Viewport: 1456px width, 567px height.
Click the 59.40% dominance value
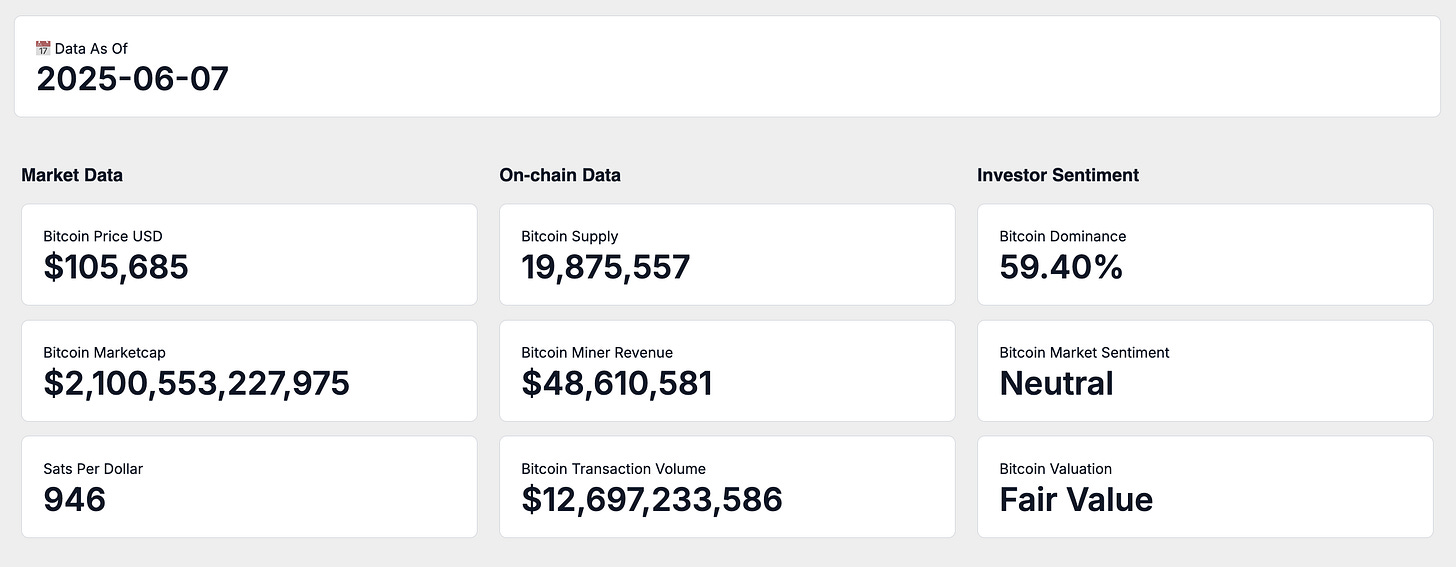pyautogui.click(x=1061, y=268)
